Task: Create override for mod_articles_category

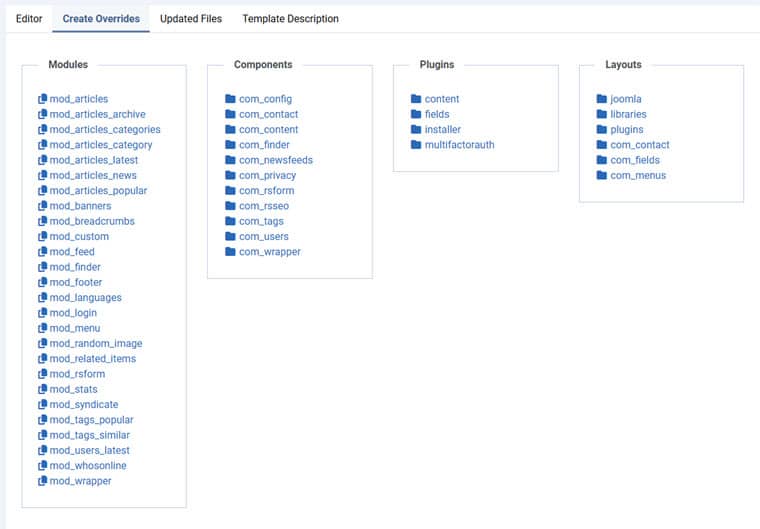Action: [x=101, y=144]
